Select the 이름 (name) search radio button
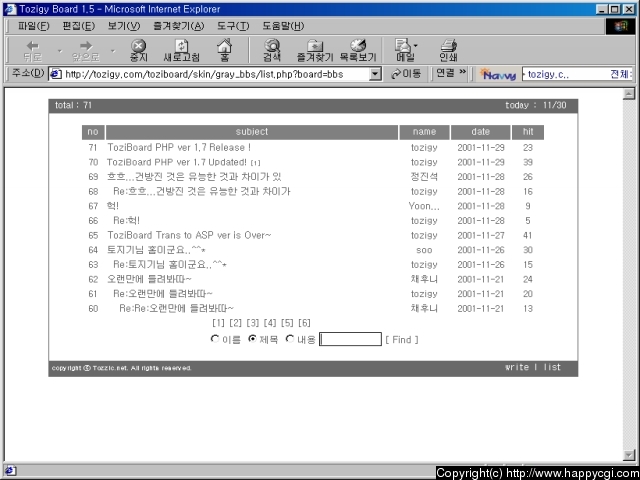Image resolution: width=640 pixels, height=480 pixels. coord(215,339)
